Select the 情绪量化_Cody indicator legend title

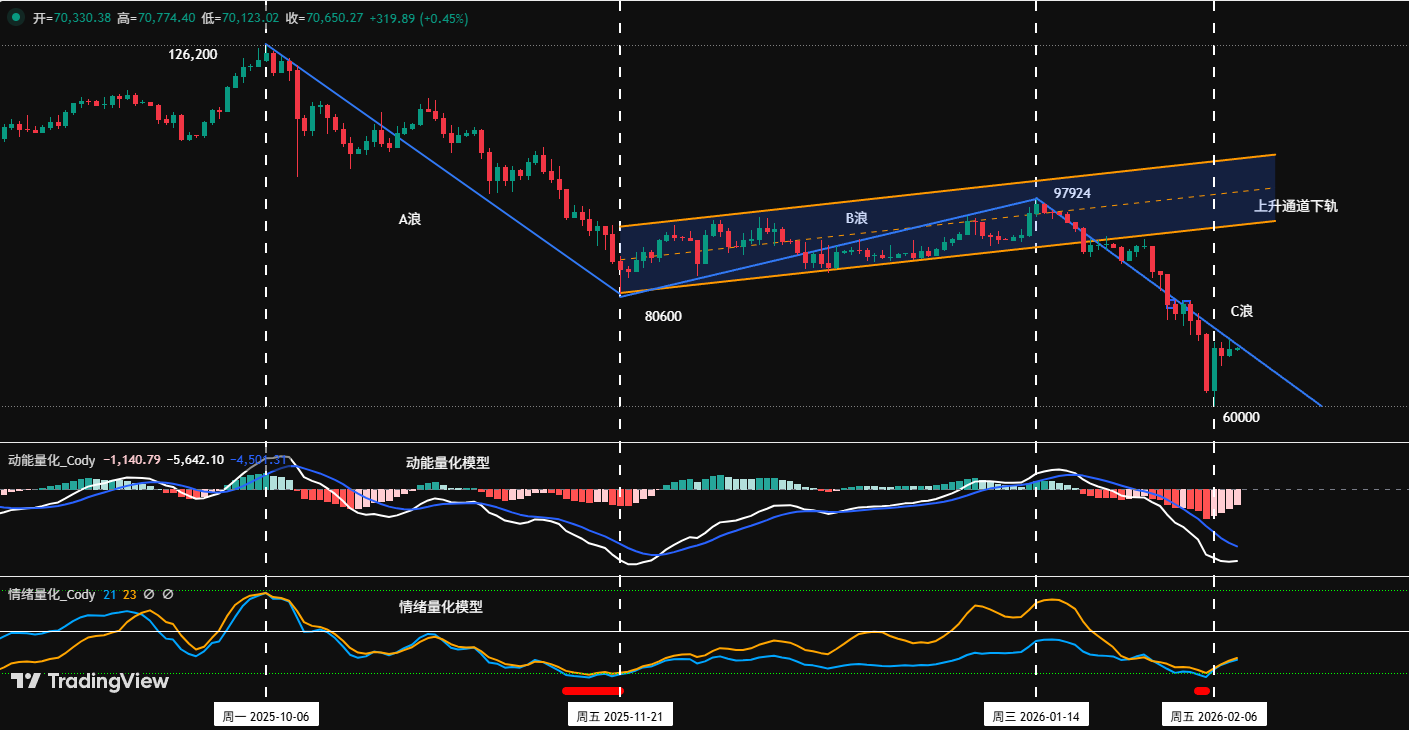52,594
